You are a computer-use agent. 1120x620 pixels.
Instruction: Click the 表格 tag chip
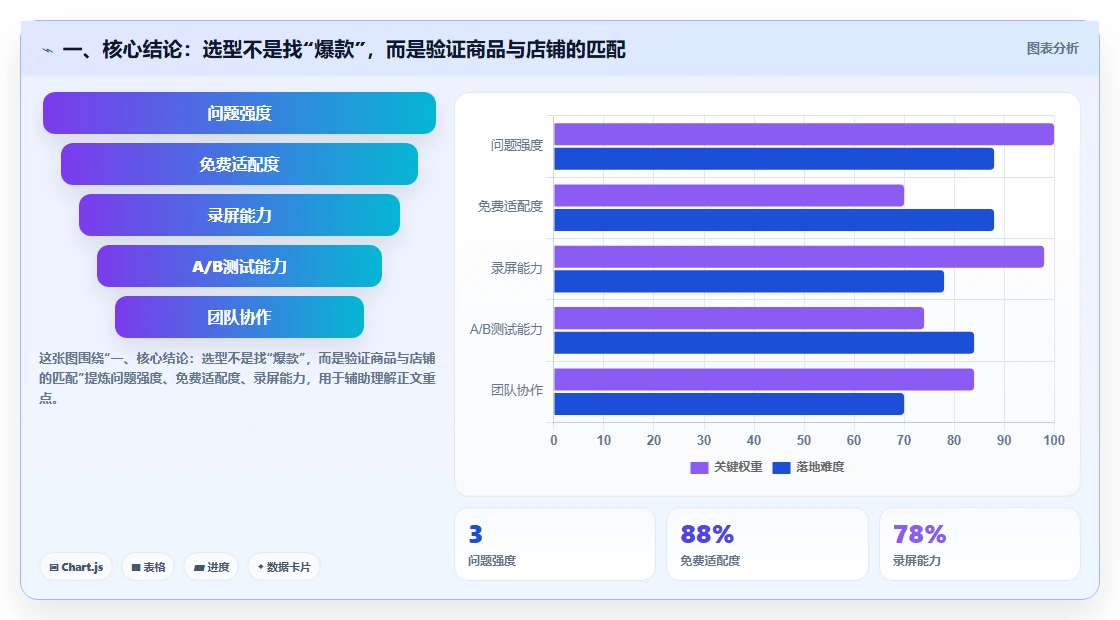148,567
